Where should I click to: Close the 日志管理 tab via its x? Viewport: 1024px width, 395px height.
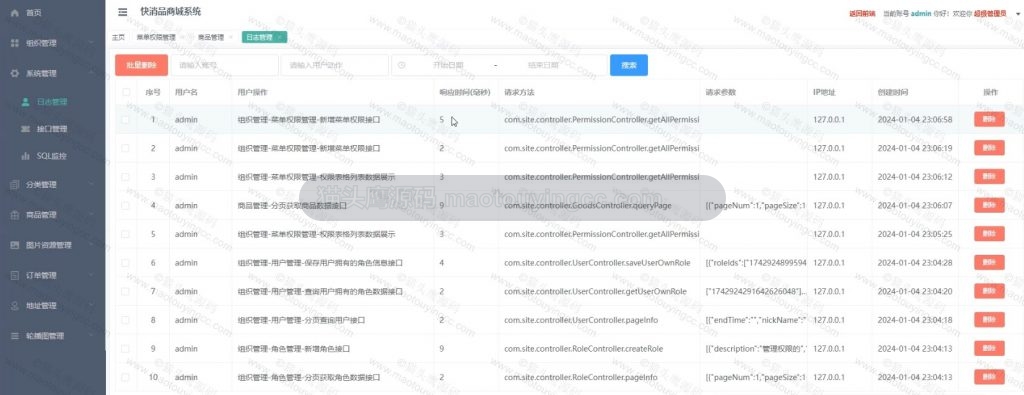pos(280,37)
